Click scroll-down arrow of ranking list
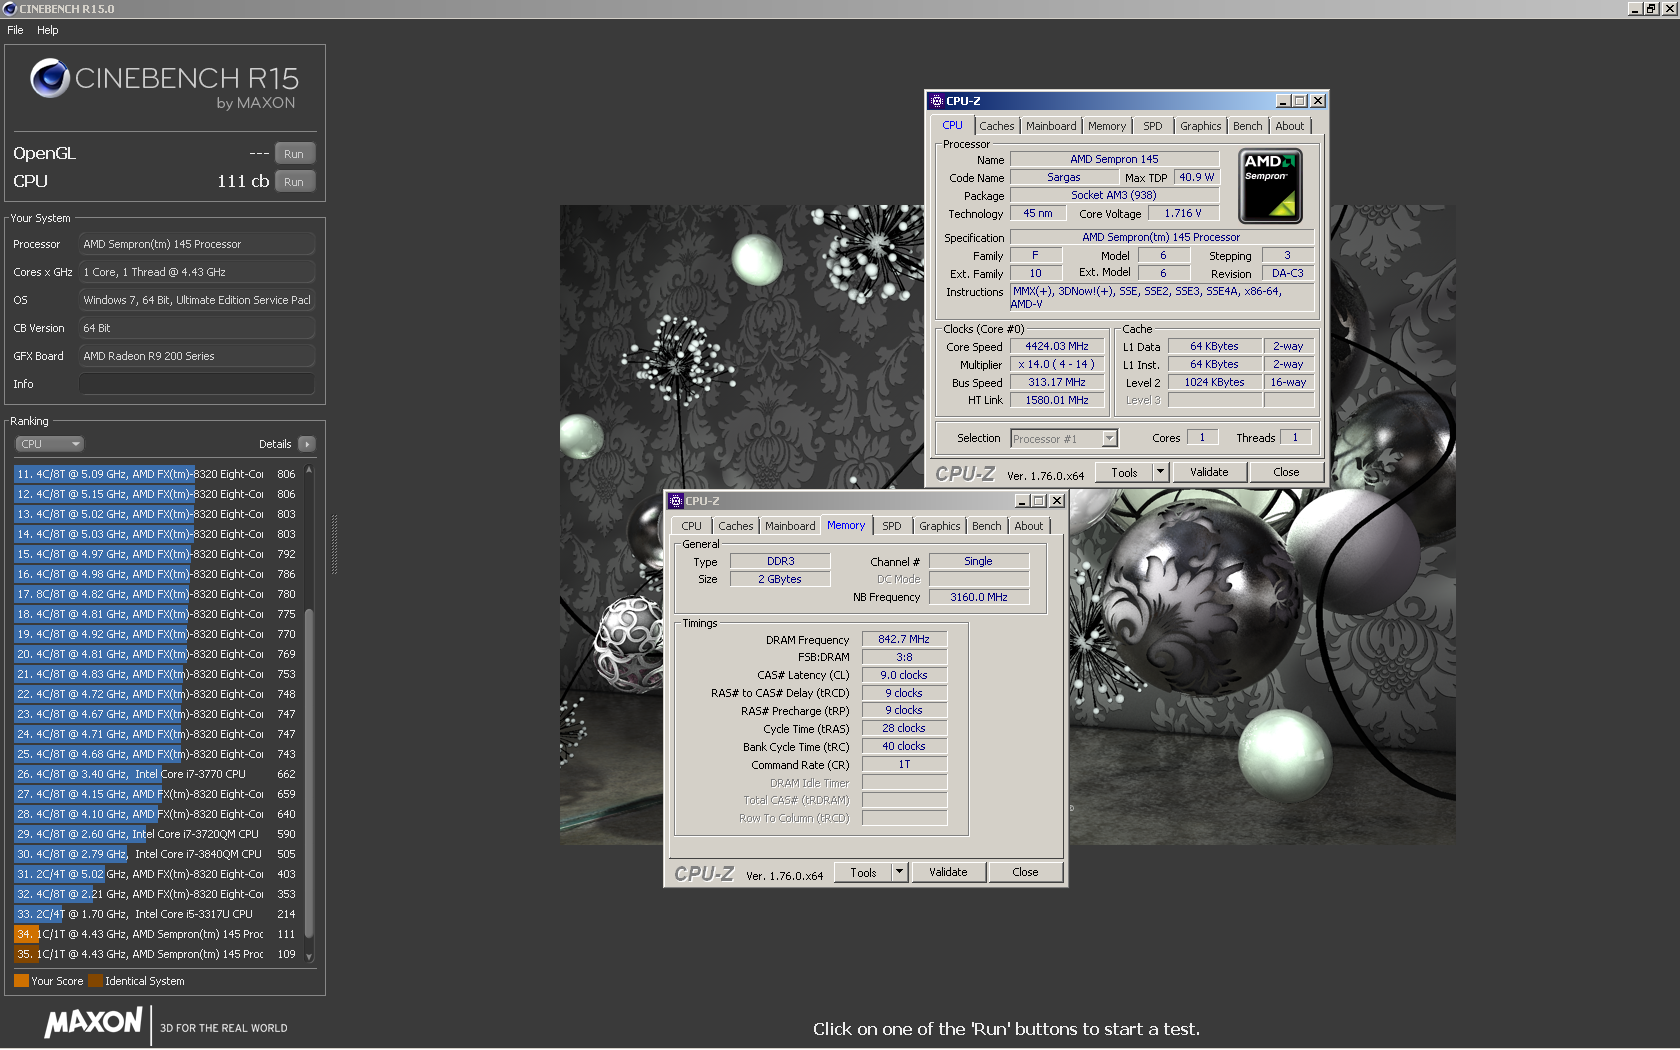 (x=309, y=957)
